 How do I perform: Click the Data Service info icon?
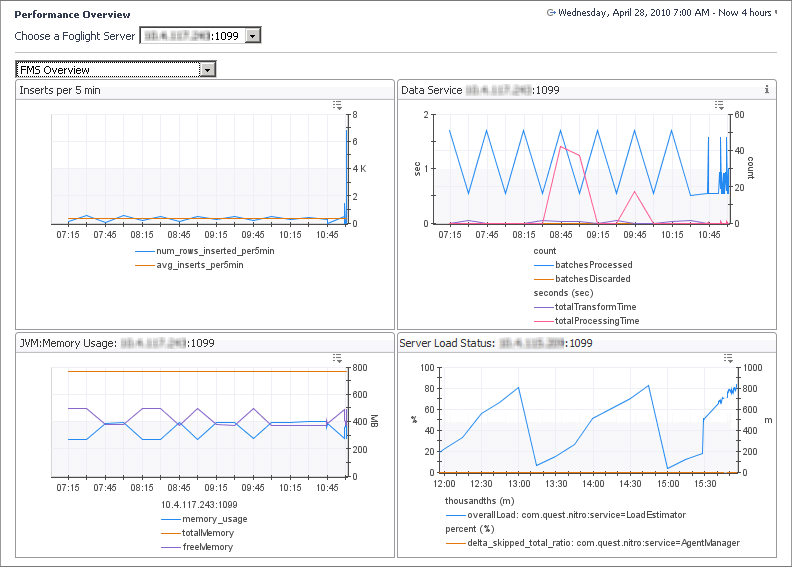[x=766, y=90]
